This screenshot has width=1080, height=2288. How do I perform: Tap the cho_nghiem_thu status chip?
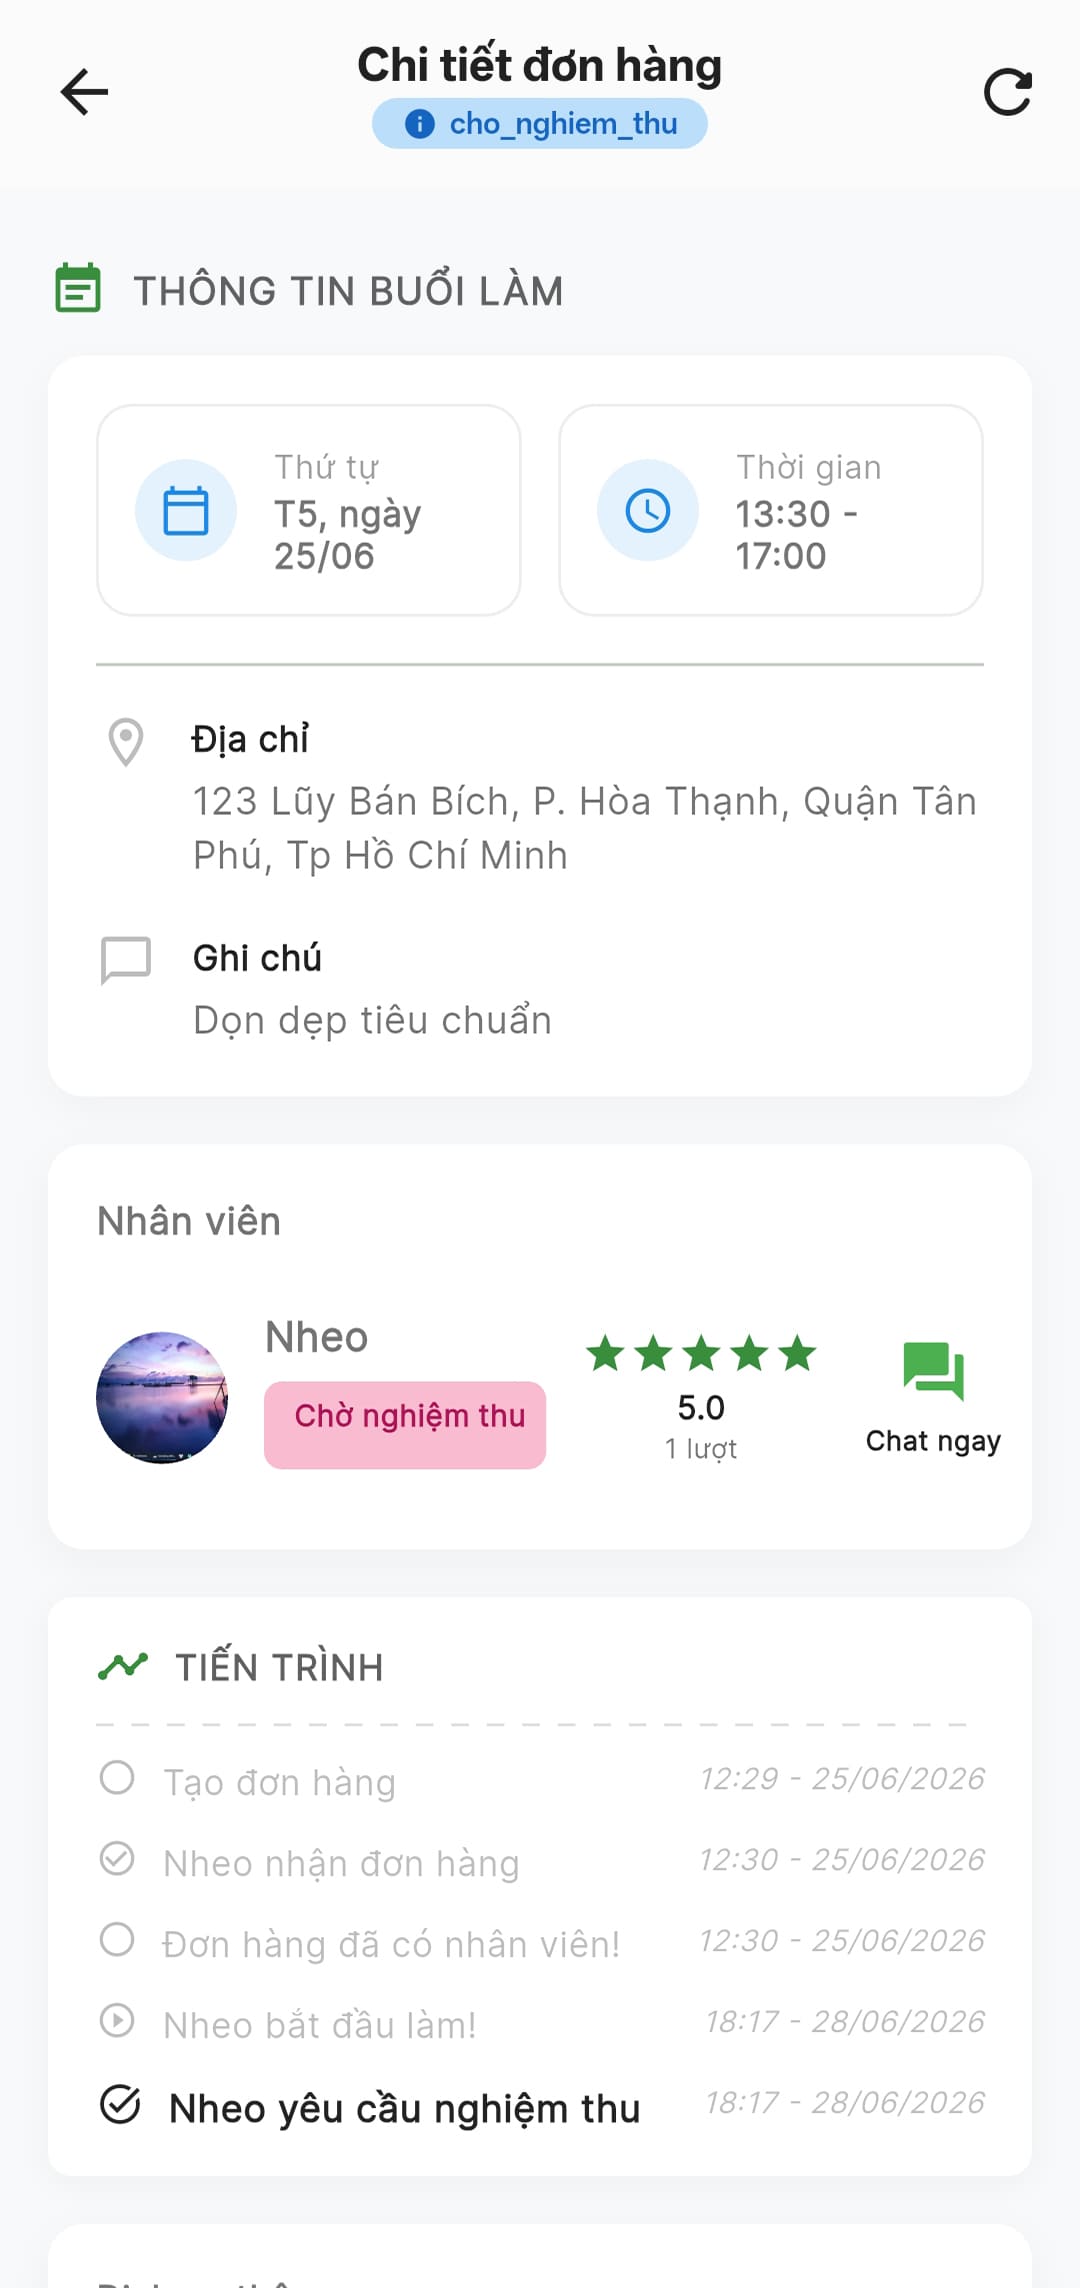(x=540, y=124)
